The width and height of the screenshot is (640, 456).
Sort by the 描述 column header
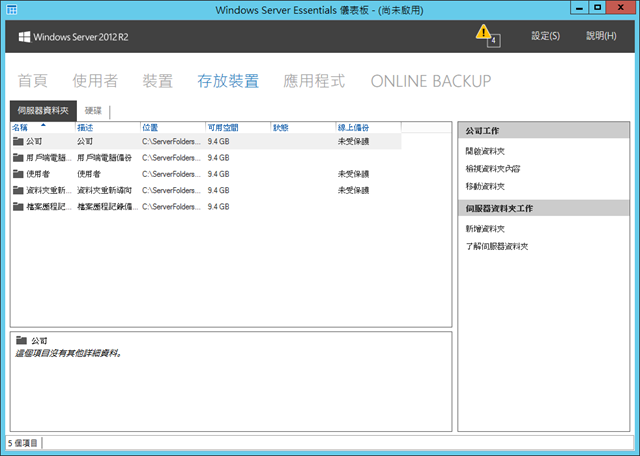[108, 128]
